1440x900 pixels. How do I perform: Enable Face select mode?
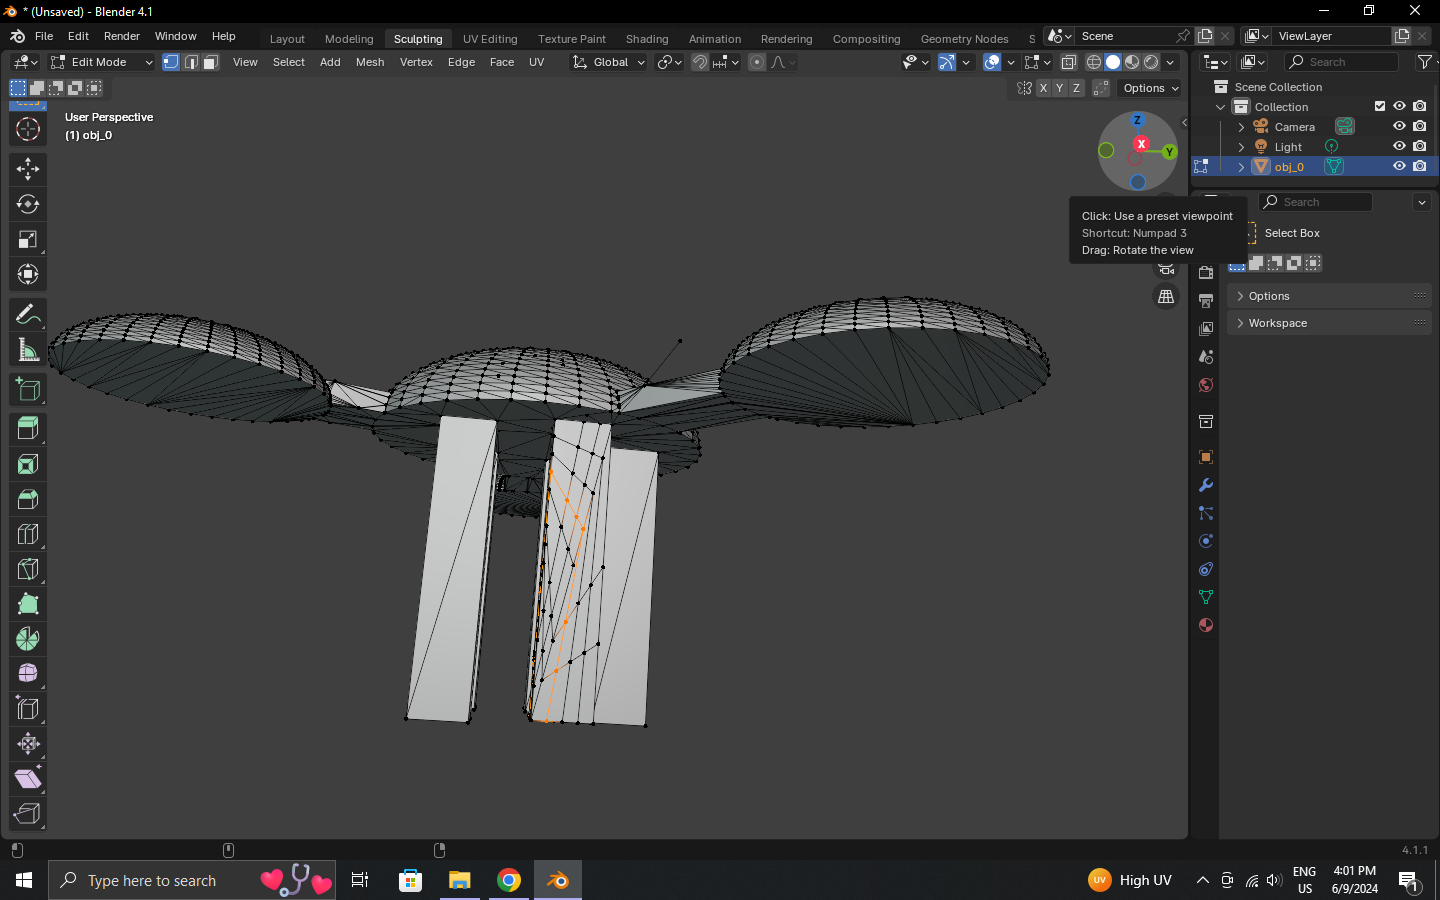click(x=211, y=62)
